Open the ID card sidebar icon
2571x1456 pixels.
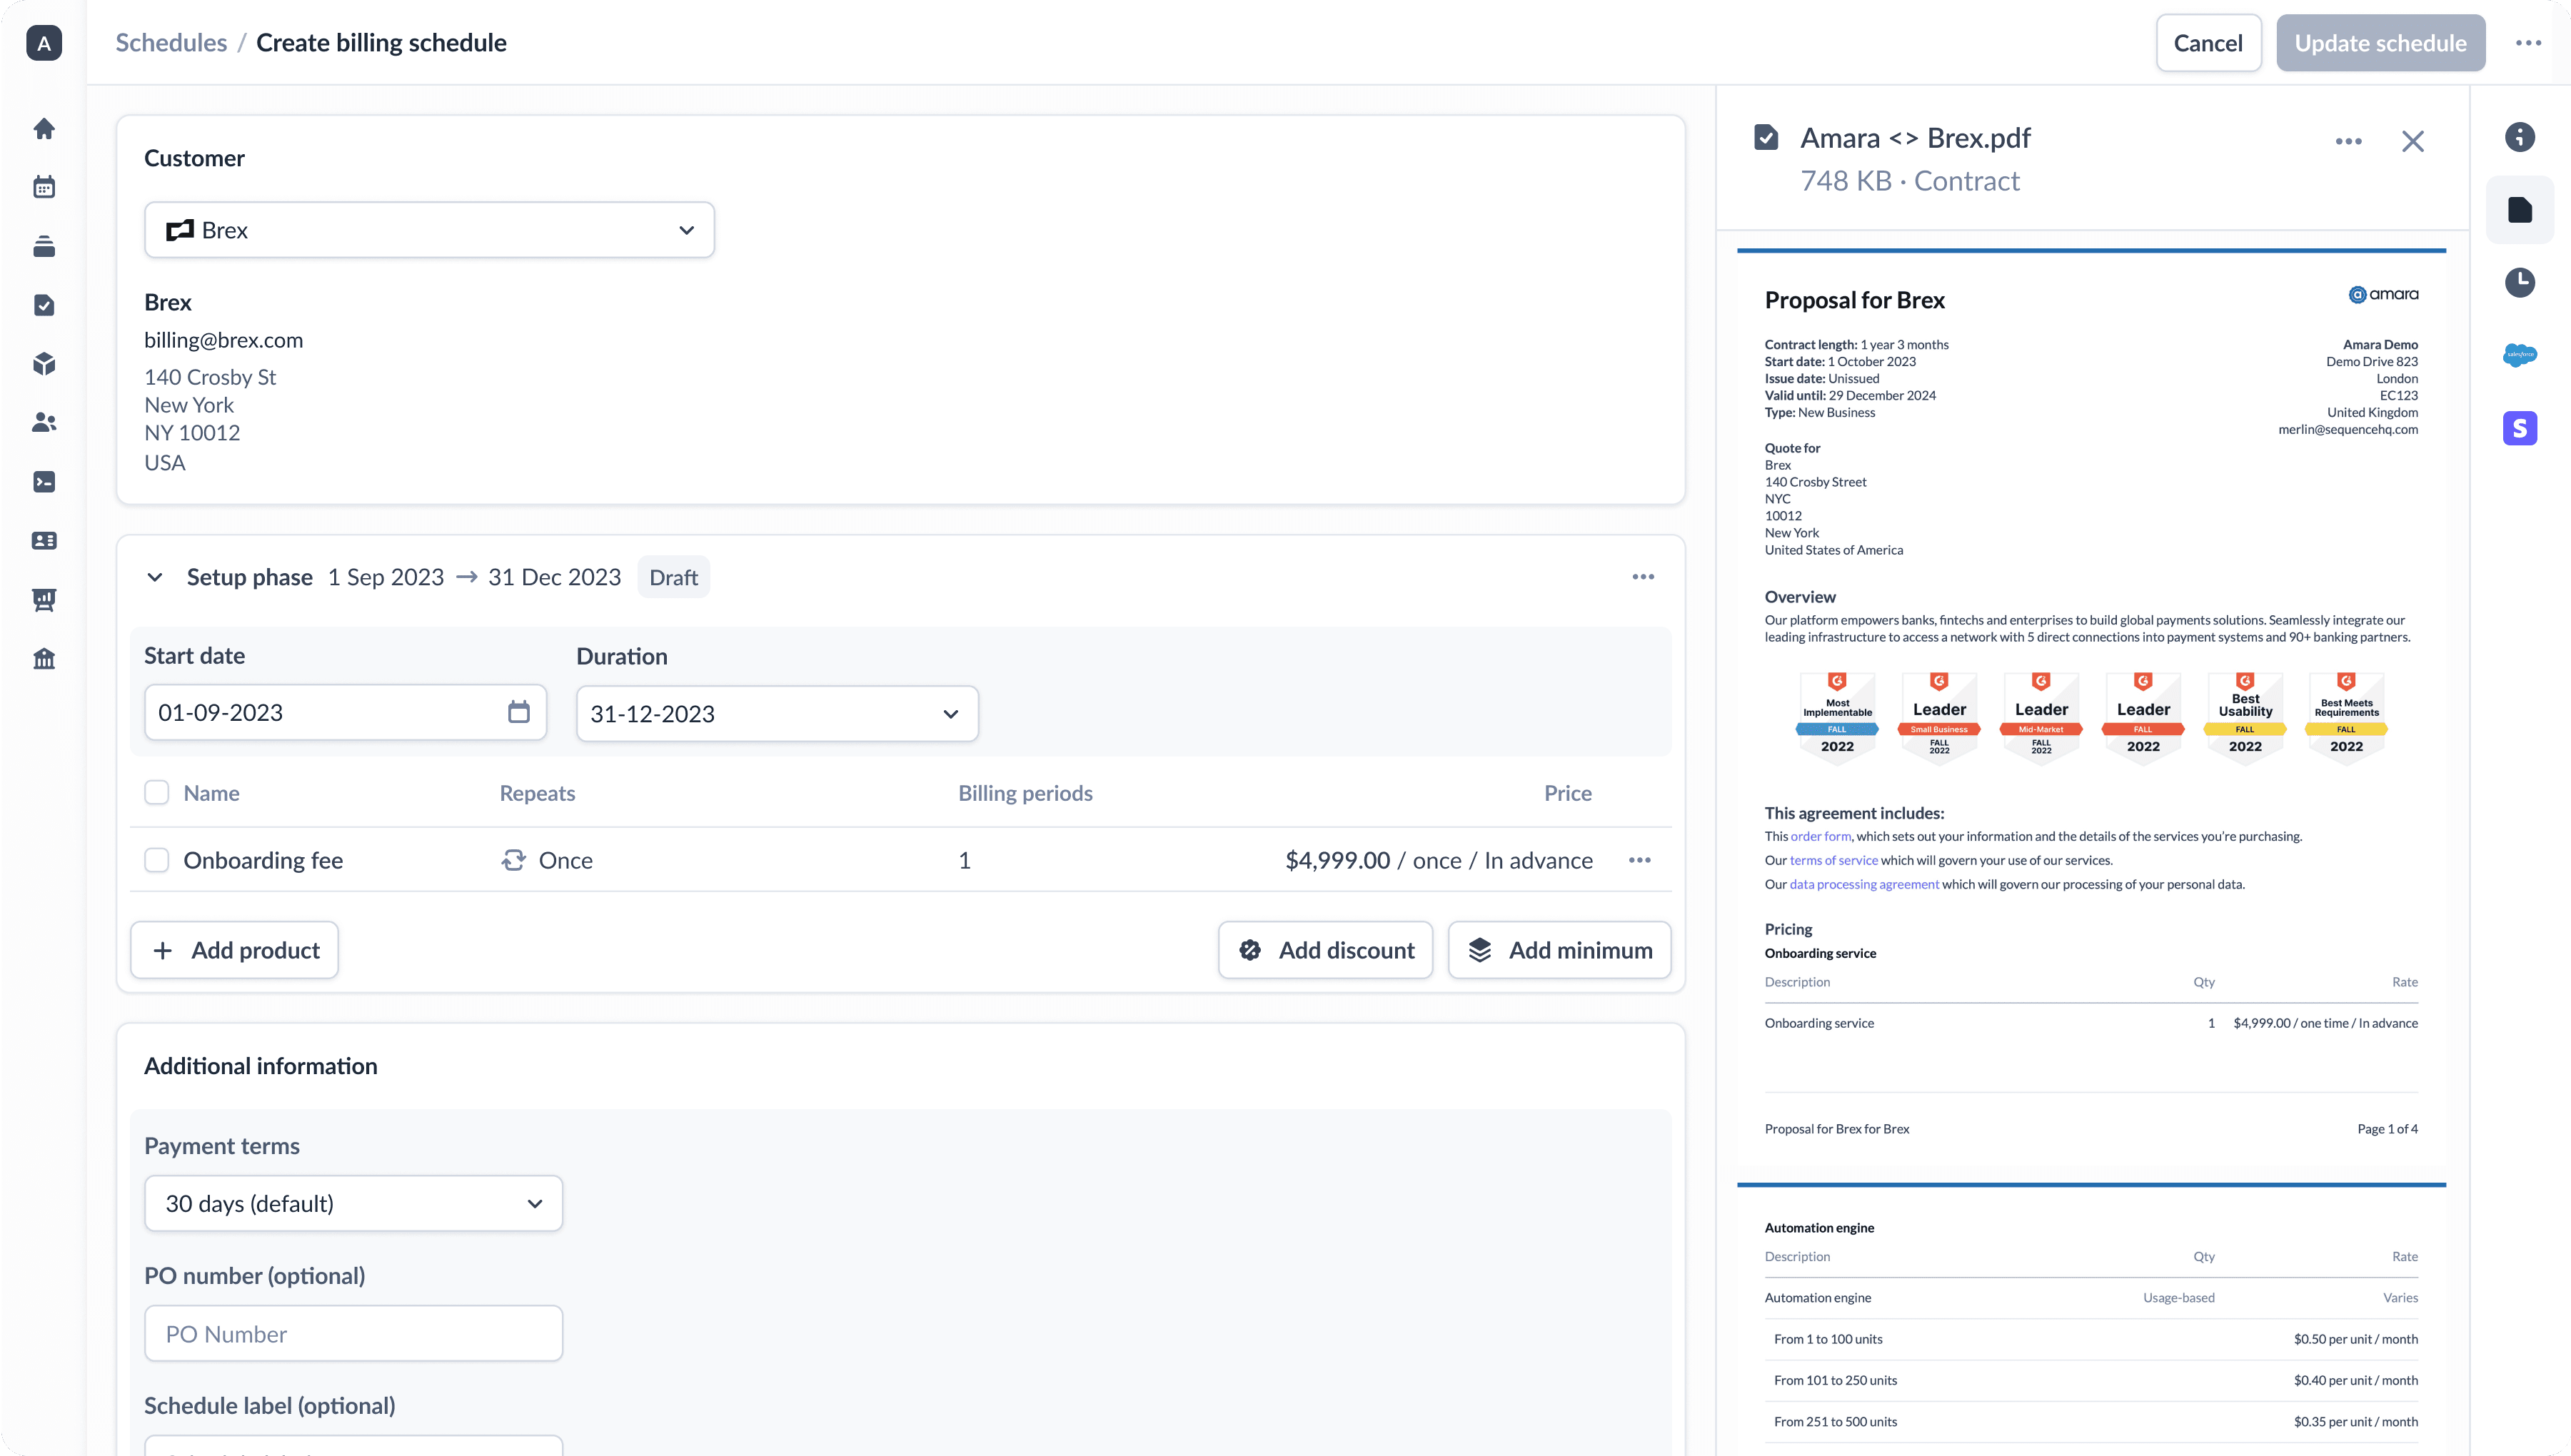tap(44, 541)
